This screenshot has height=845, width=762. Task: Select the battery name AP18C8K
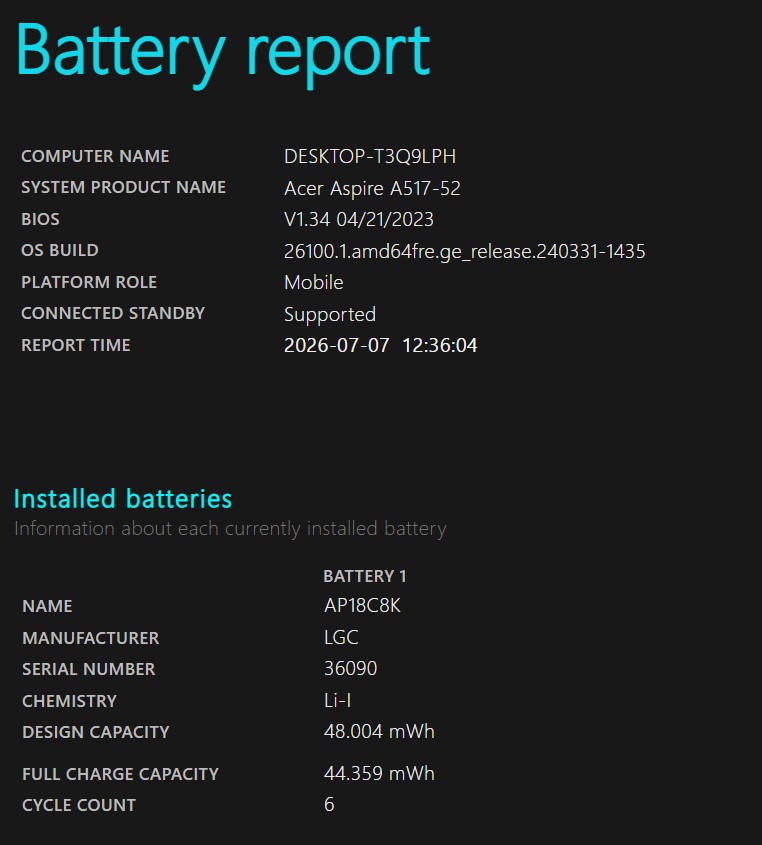tap(362, 606)
